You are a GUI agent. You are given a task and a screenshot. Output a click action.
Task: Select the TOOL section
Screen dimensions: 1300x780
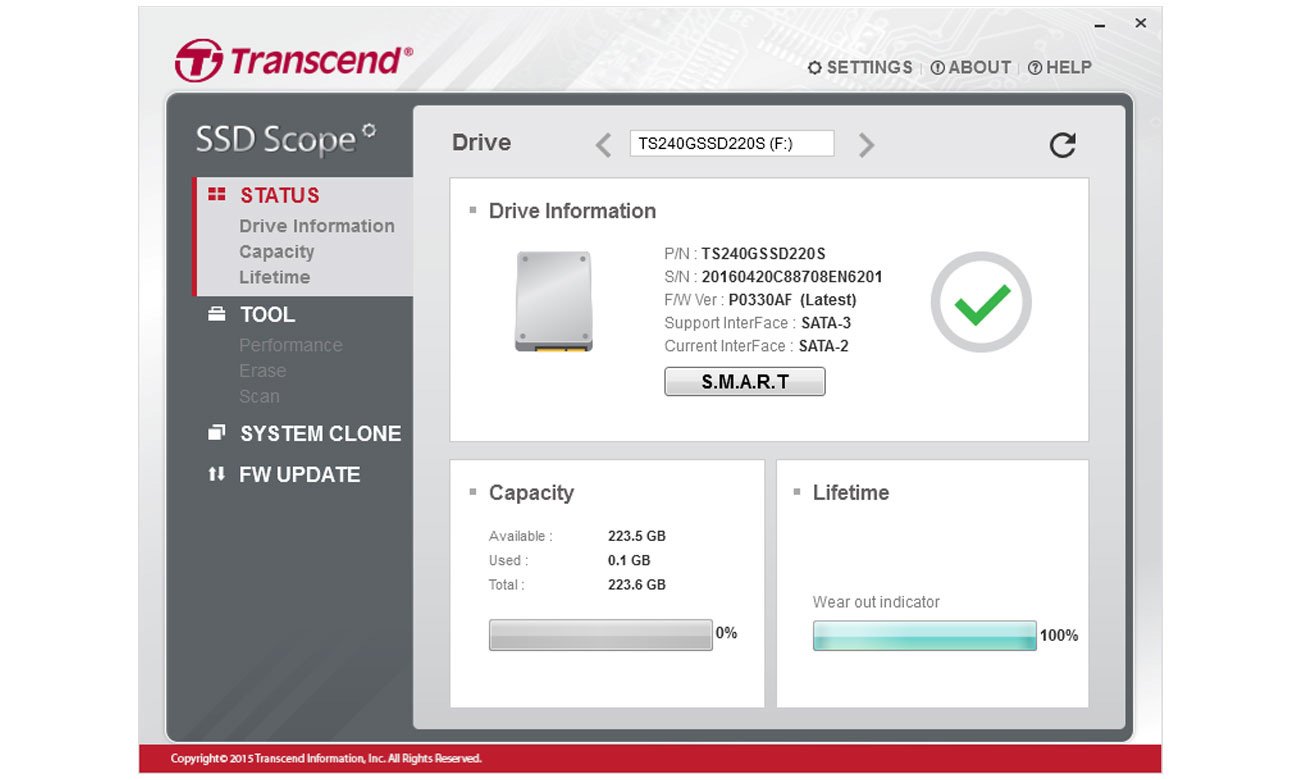coord(267,314)
